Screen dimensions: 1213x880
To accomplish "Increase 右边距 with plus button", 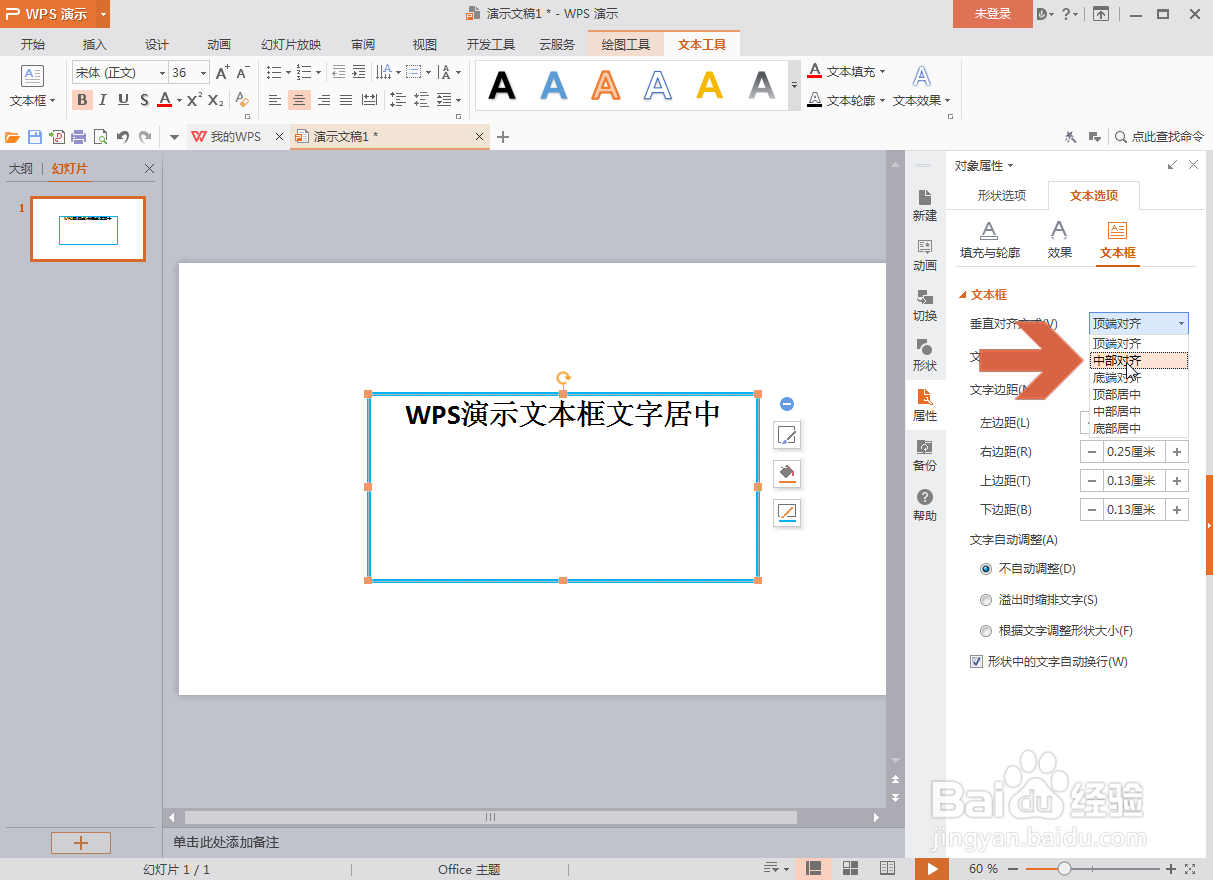I will pyautogui.click(x=1178, y=452).
